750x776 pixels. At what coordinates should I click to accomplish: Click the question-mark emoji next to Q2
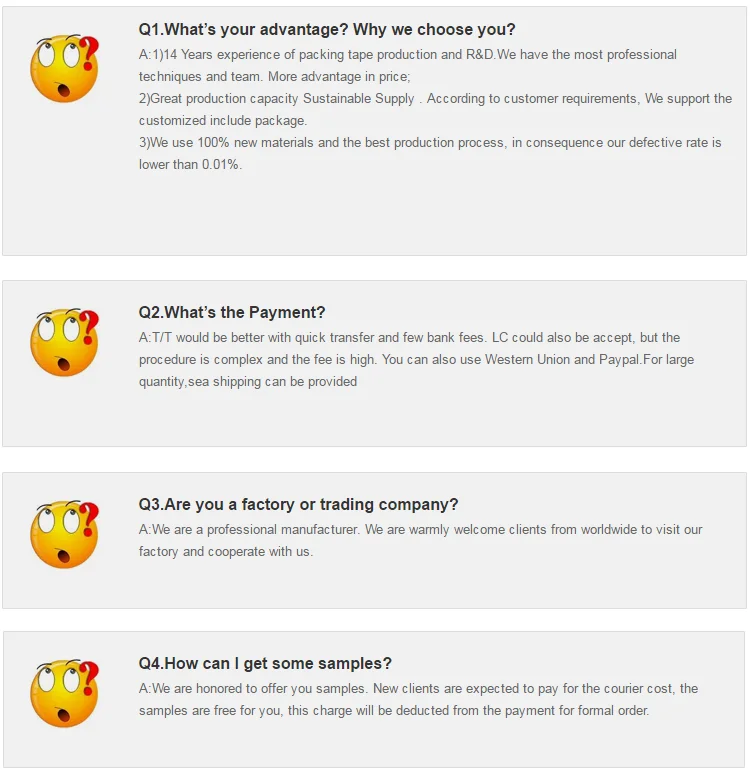click(65, 342)
